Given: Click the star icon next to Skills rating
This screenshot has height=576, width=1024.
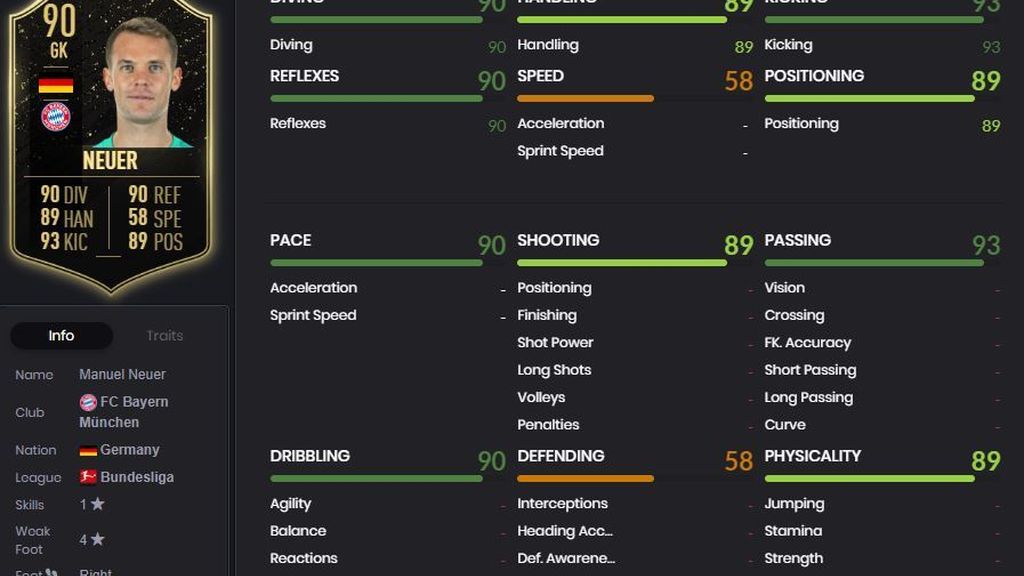Looking at the screenshot, I should click(x=97, y=504).
